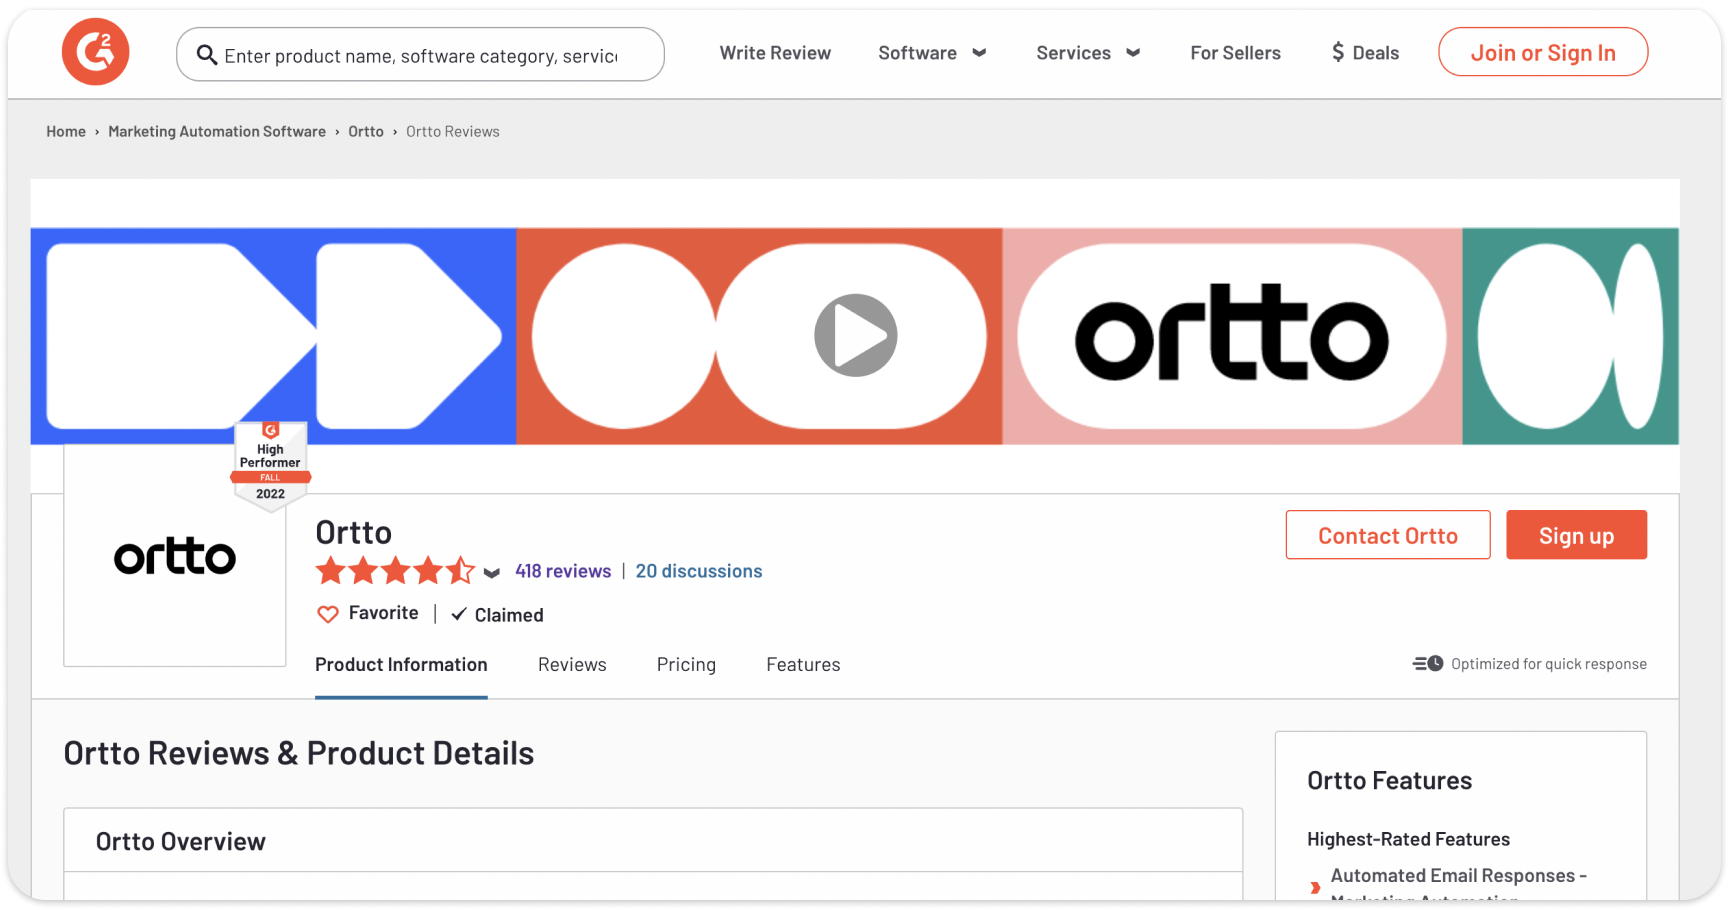
Task: Open the For Sellers page
Action: pos(1235,53)
